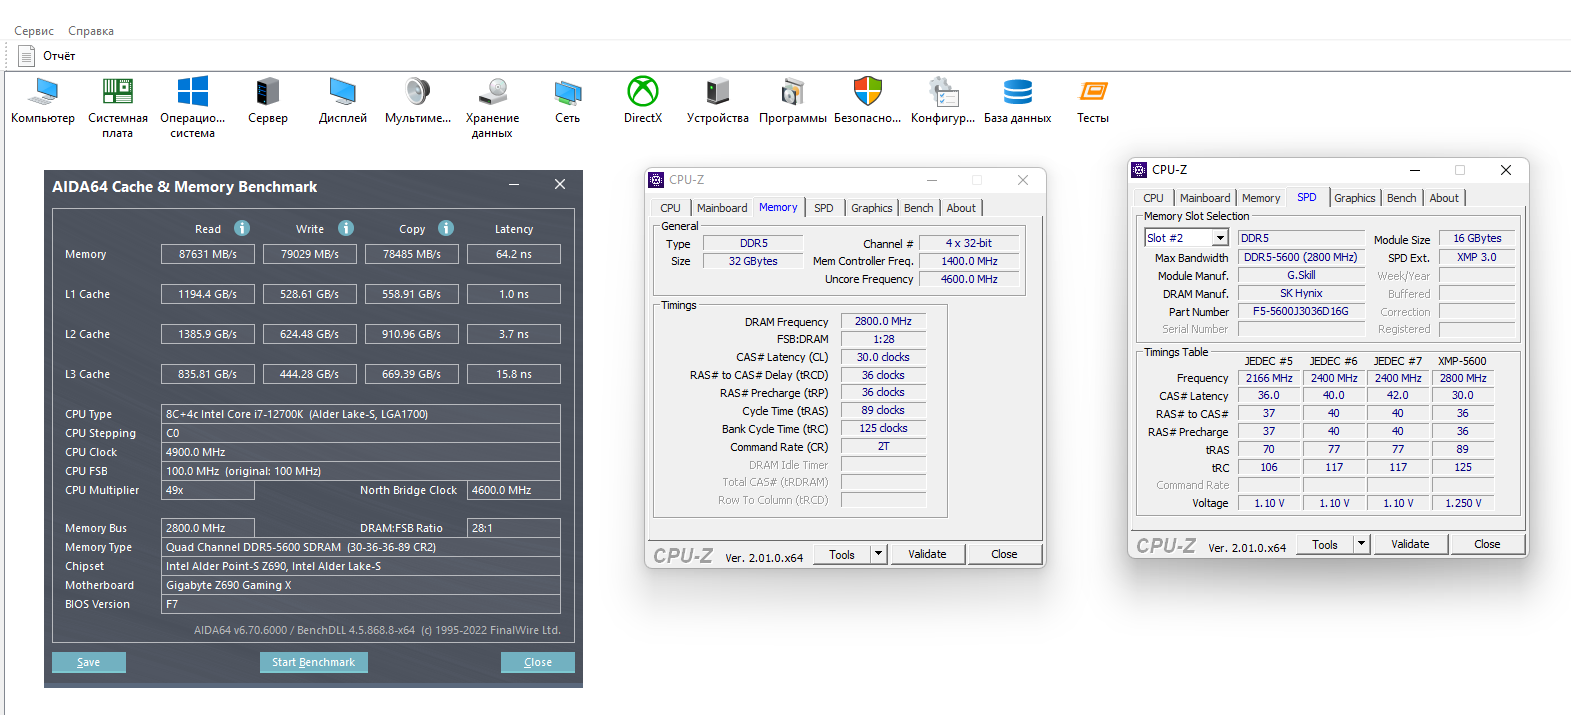This screenshot has height=715, width=1571.
Task: Click Memory Latency value 64.2 ns
Action: click(514, 254)
